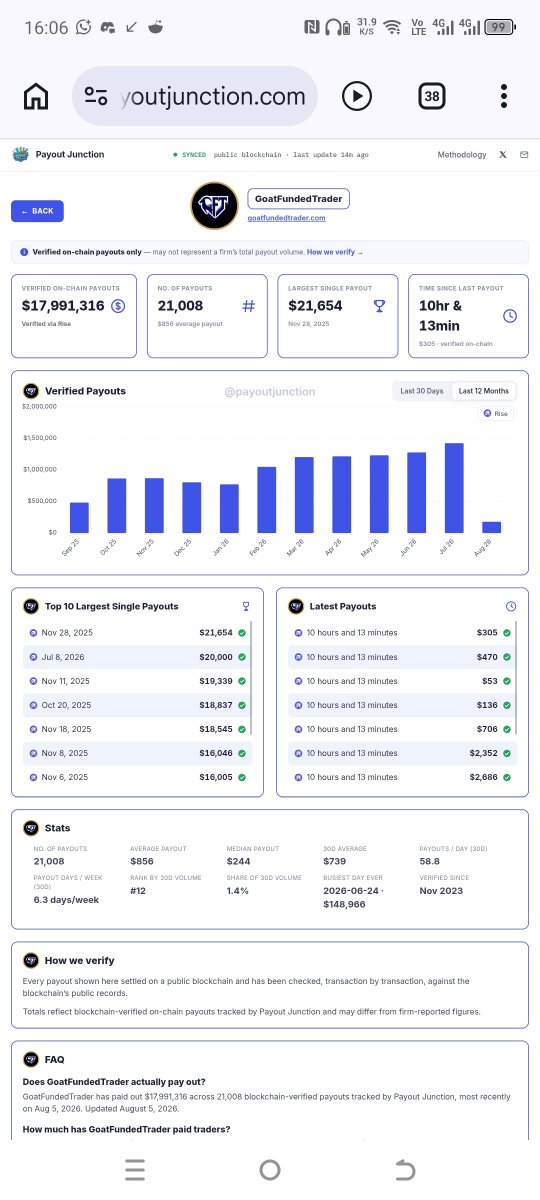This screenshot has height=1200, width=540.
Task: Tap the Android recent apps button
Action: point(135,1170)
